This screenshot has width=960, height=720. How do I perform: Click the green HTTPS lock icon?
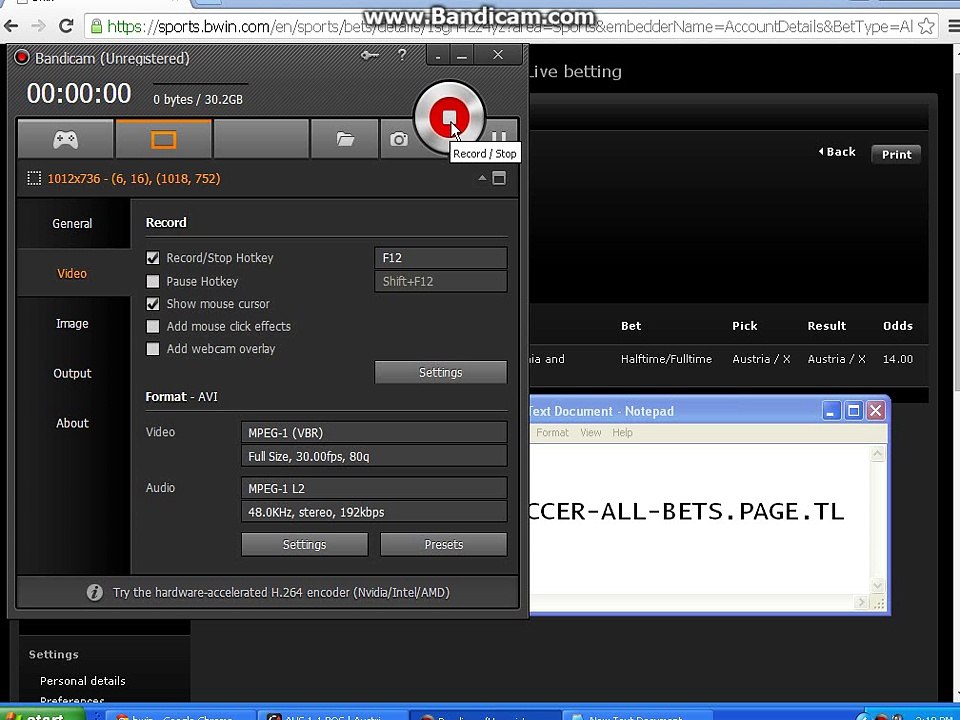point(96,26)
